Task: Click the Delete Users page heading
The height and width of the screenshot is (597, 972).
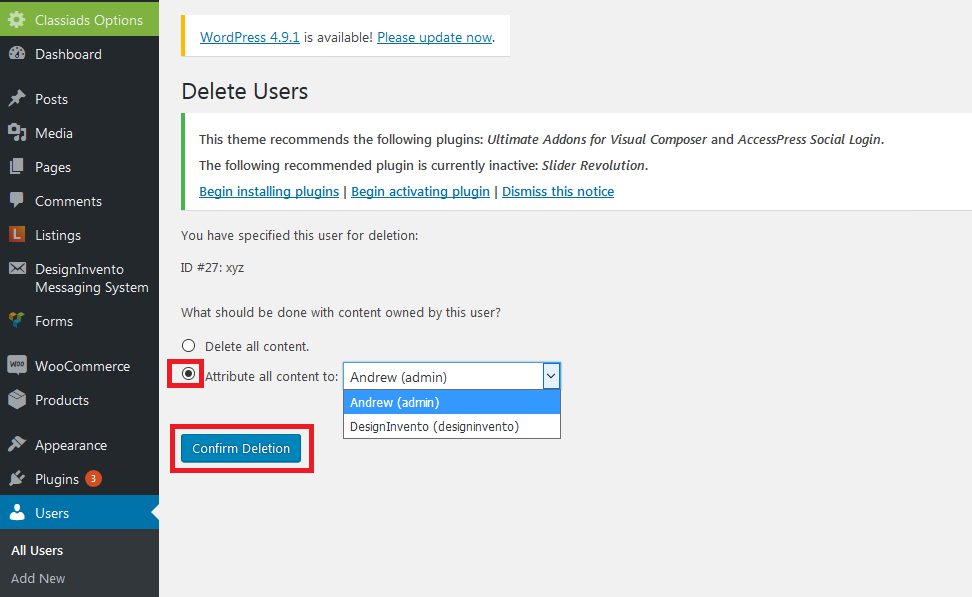Action: [245, 92]
